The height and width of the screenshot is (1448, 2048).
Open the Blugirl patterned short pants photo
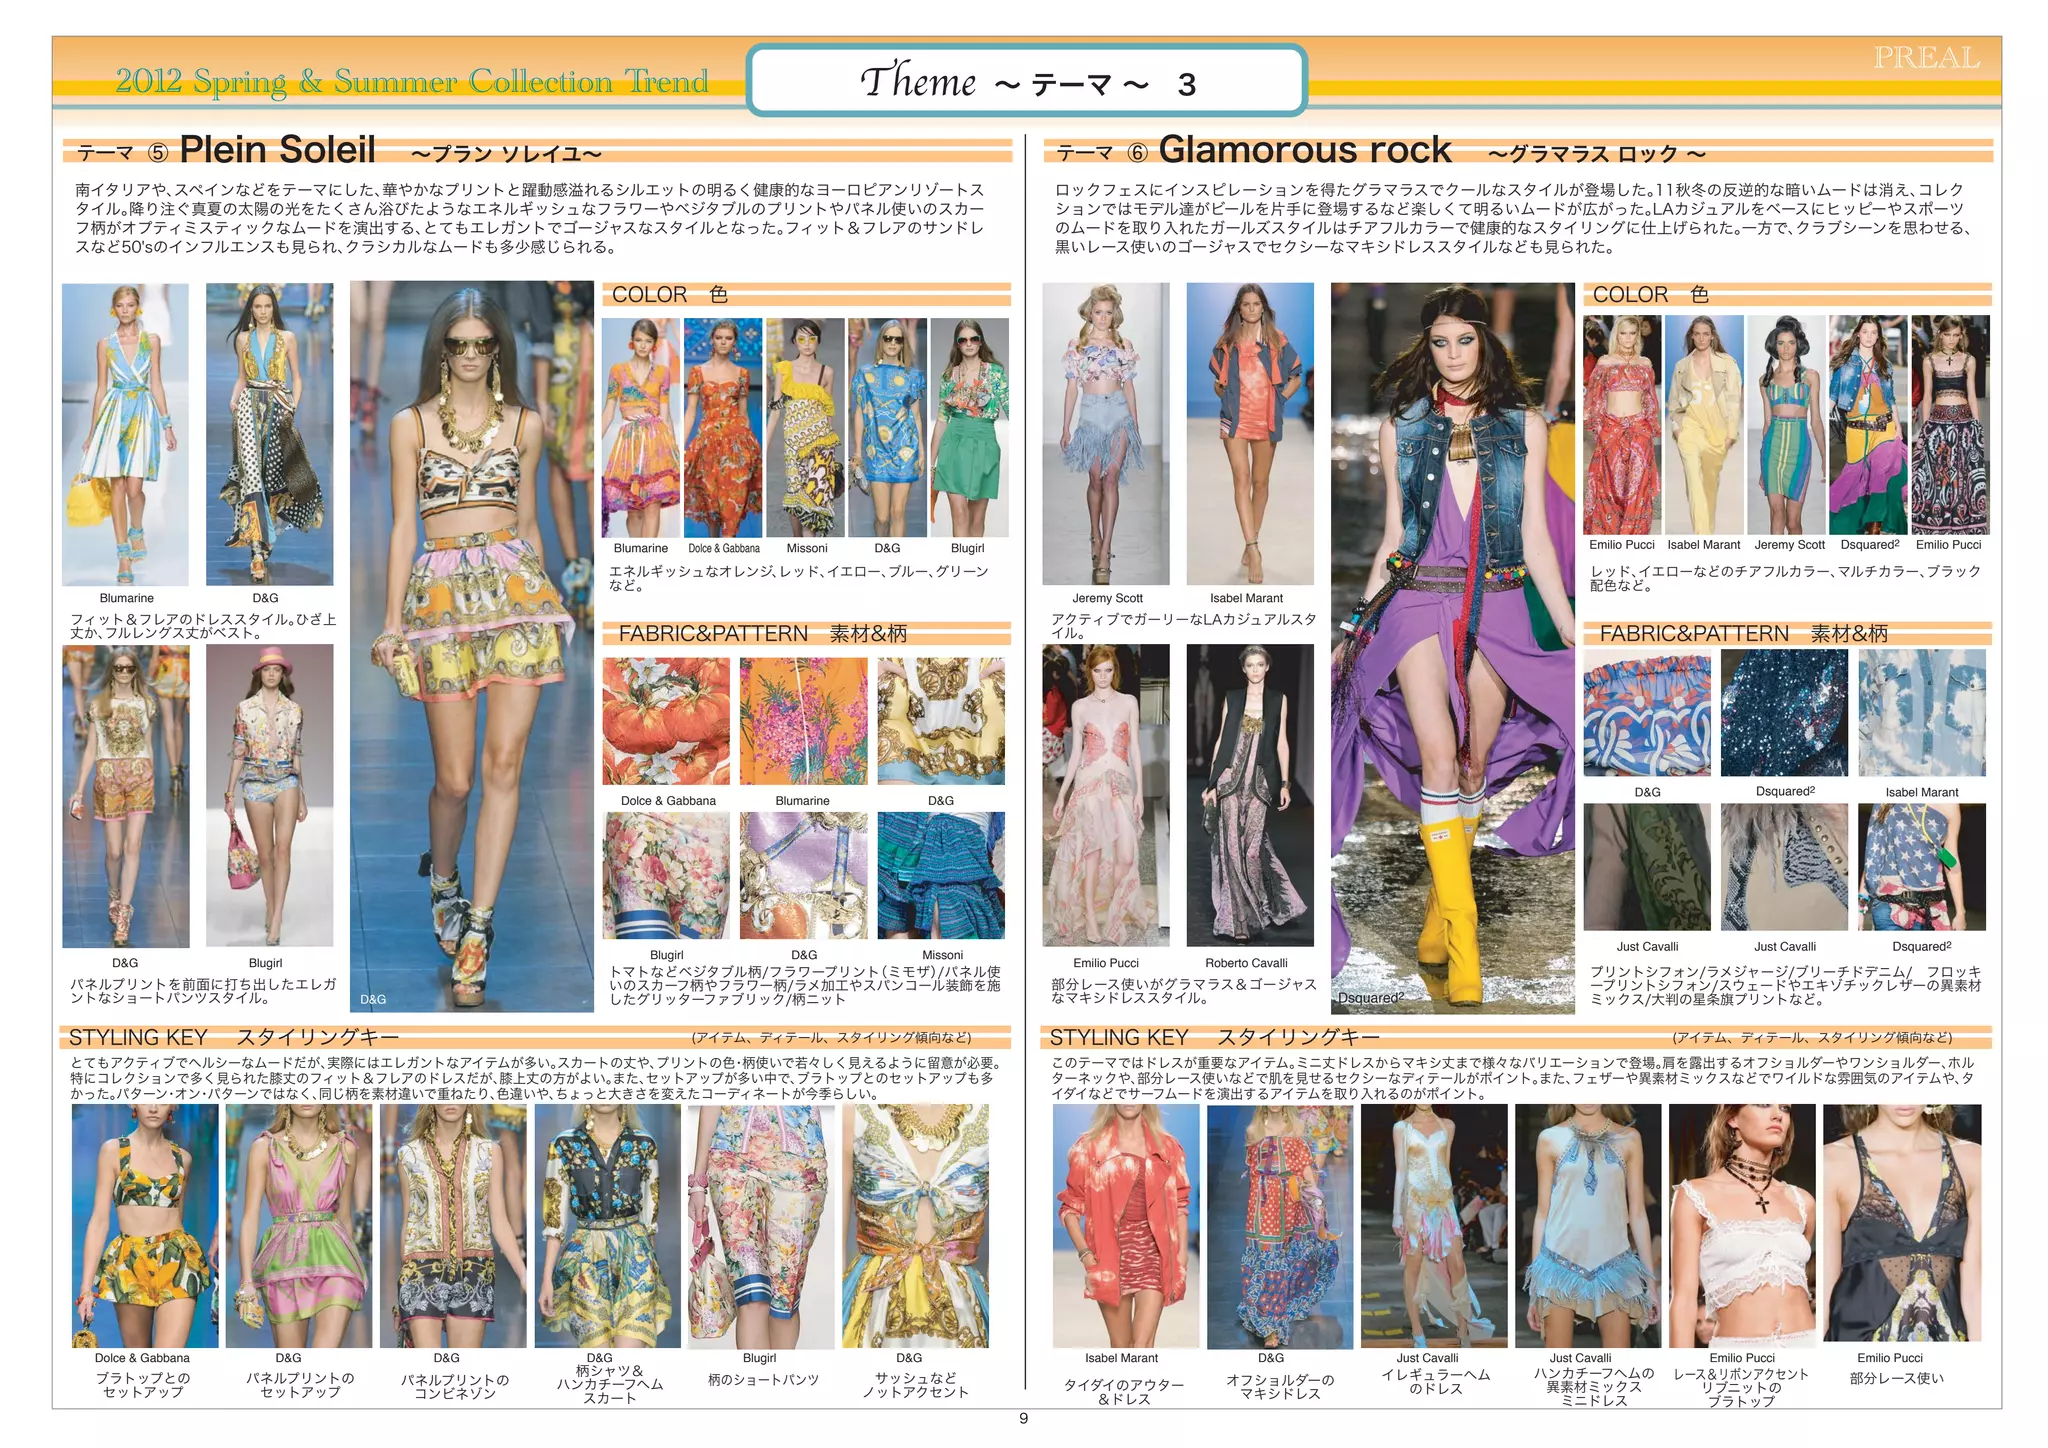point(761,1226)
